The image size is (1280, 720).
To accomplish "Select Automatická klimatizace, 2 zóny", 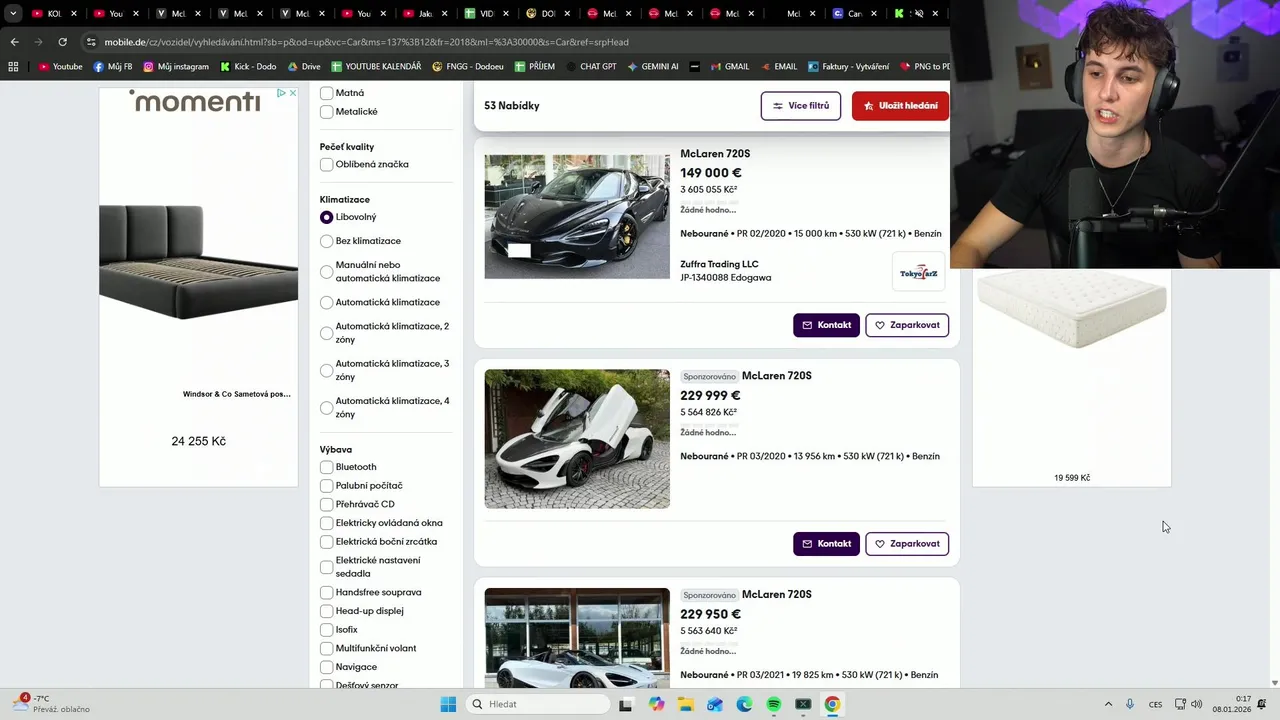I will click(326, 333).
